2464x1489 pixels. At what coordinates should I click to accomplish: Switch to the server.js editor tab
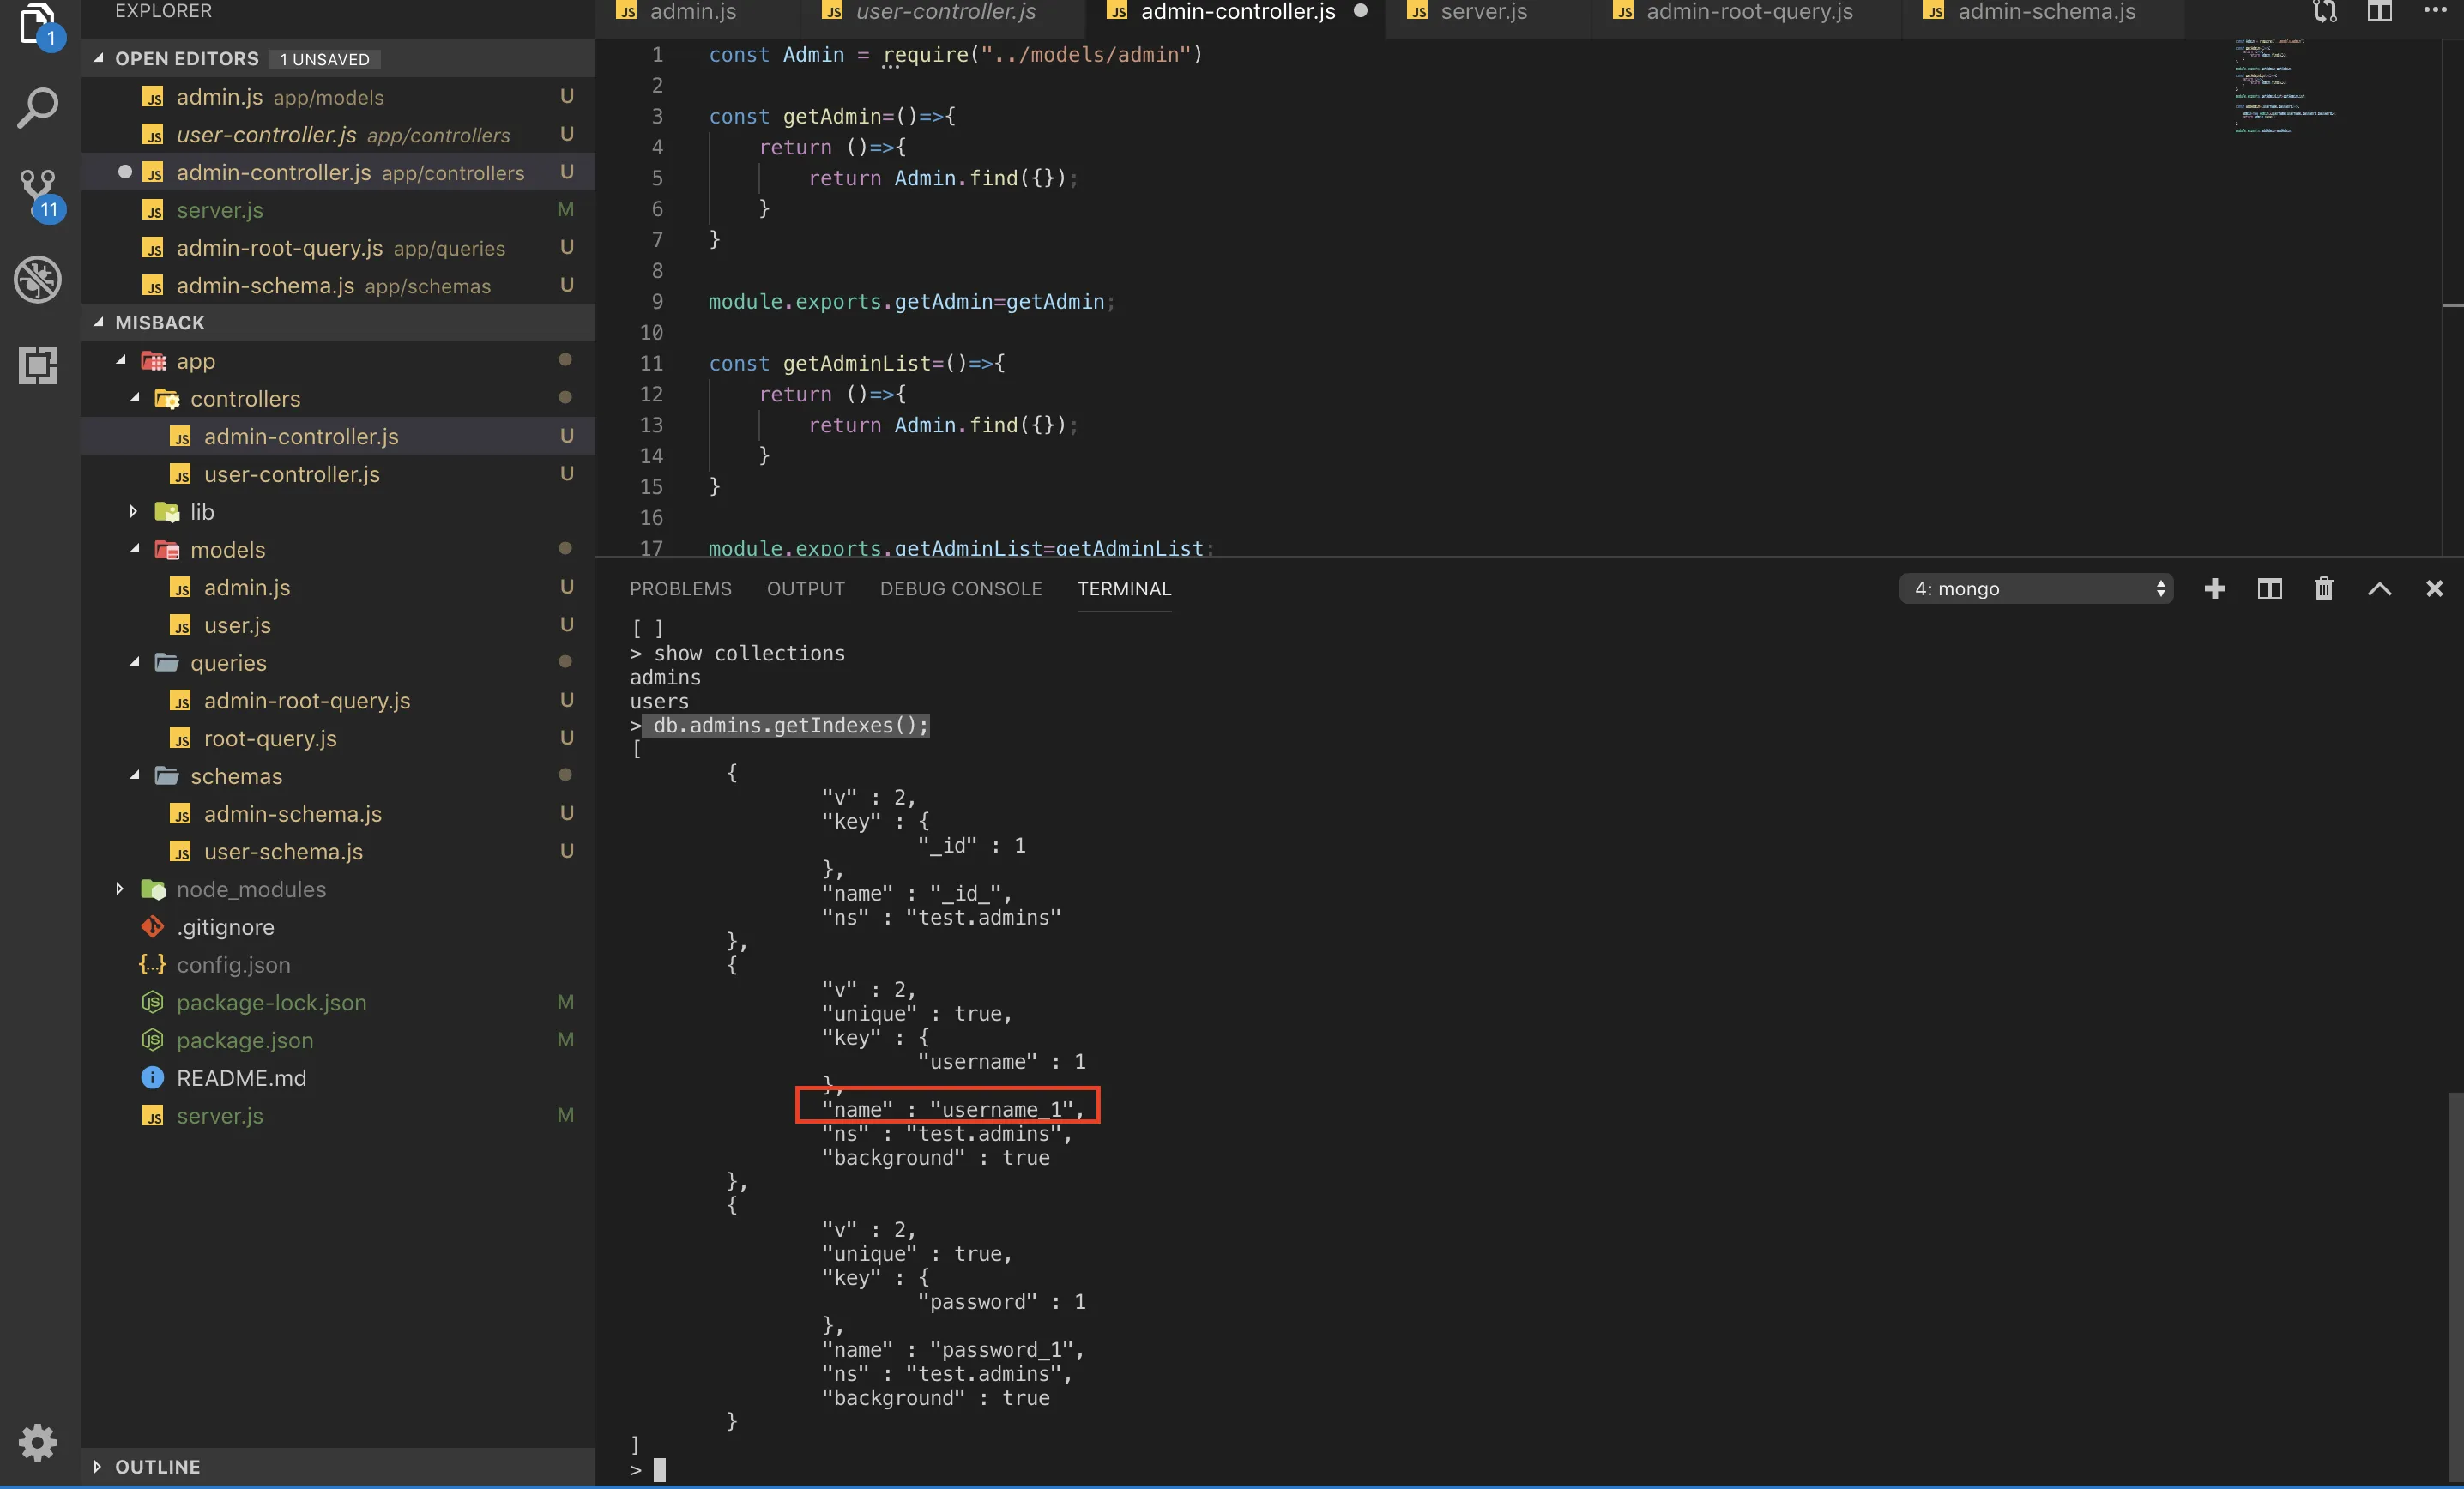[1482, 12]
